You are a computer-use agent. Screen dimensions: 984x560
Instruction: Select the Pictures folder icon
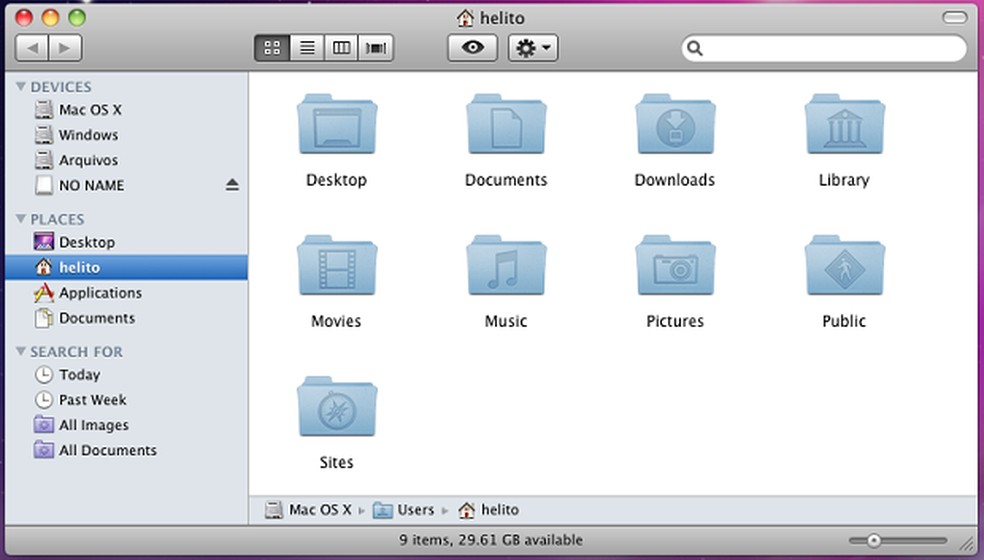point(675,268)
